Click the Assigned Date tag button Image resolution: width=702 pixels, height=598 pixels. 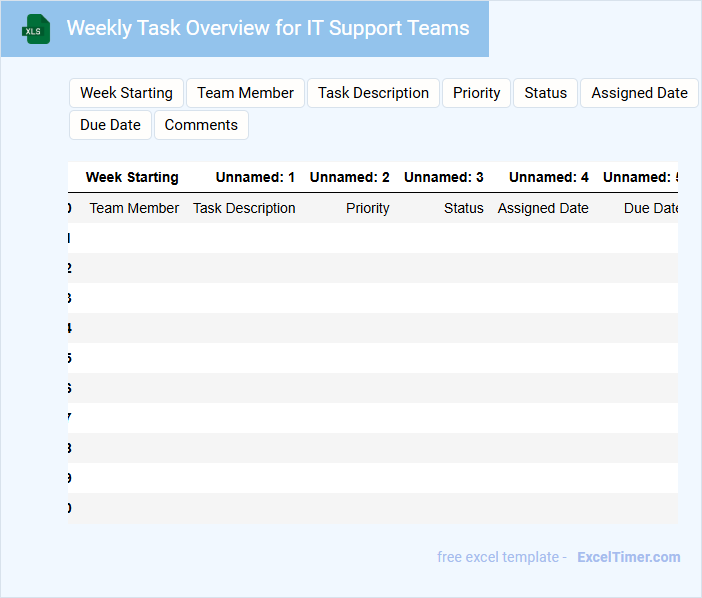pos(639,93)
